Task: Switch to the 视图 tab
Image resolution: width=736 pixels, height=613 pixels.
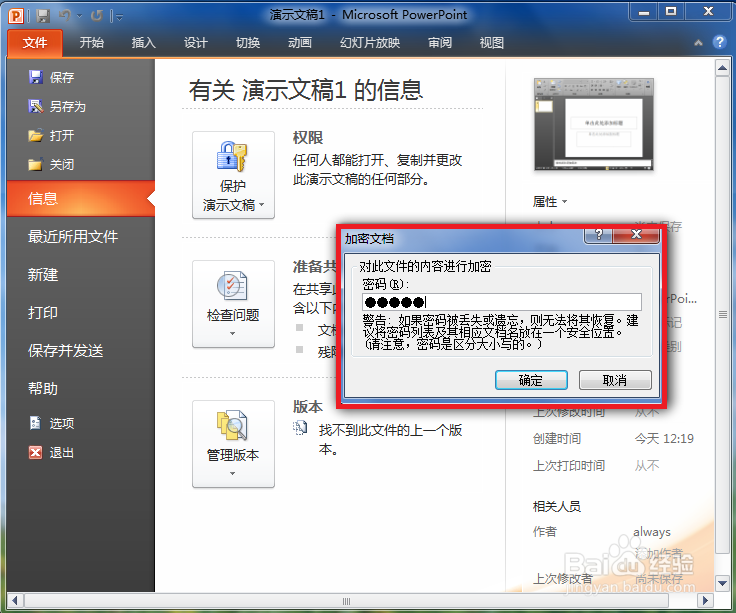Action: click(491, 43)
